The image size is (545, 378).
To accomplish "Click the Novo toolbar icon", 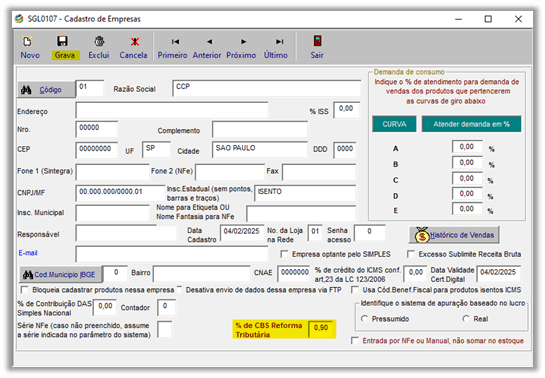I will [x=28, y=41].
